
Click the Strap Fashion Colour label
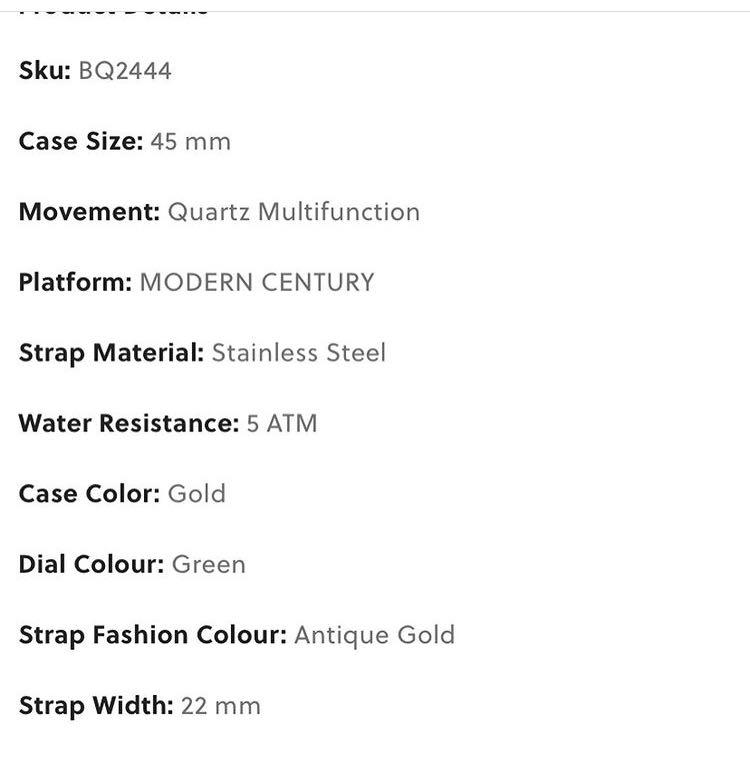coord(153,635)
